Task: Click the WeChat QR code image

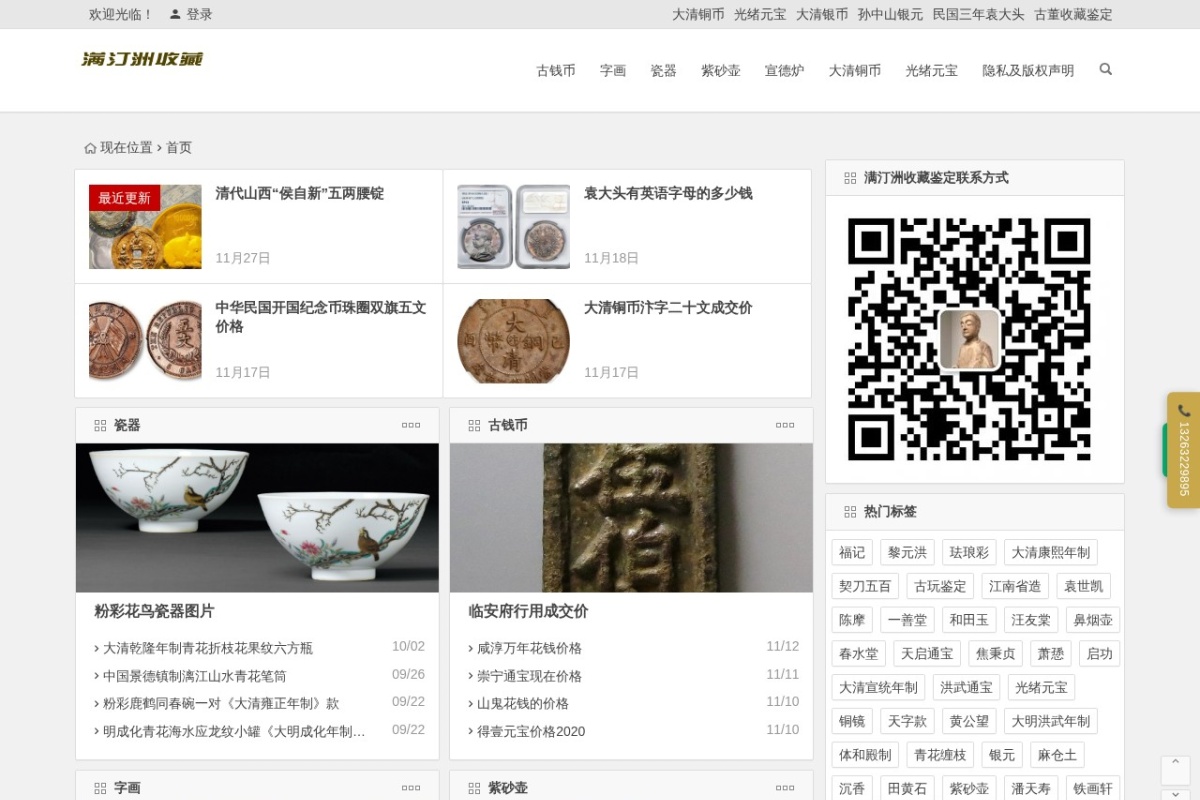Action: tap(969, 339)
